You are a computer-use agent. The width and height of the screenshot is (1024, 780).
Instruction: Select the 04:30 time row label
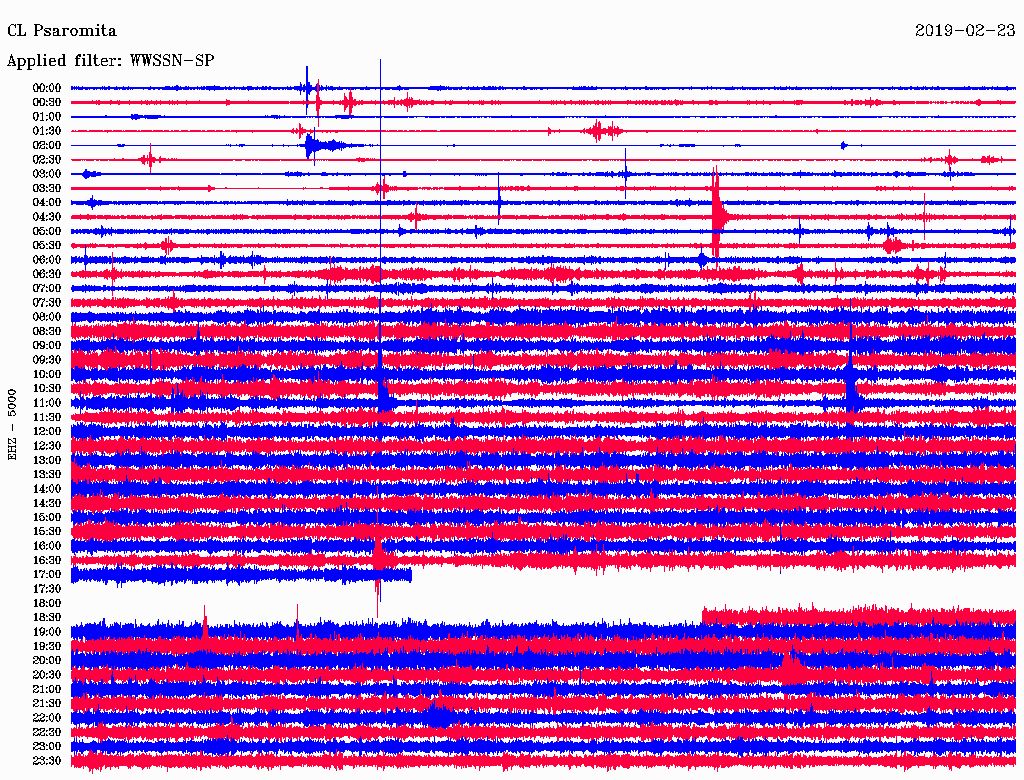tap(47, 217)
